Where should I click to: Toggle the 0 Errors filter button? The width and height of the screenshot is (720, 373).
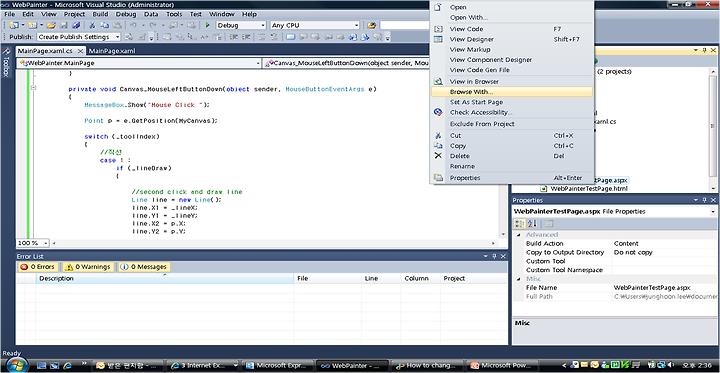tap(38, 266)
